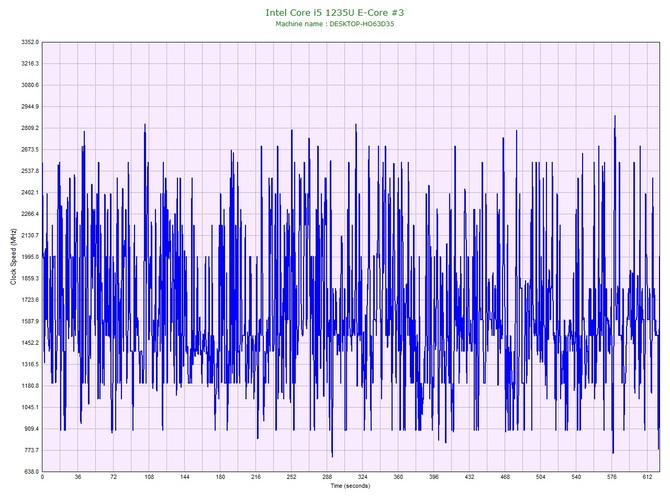Click the 909.4 y-axis value

click(x=31, y=429)
